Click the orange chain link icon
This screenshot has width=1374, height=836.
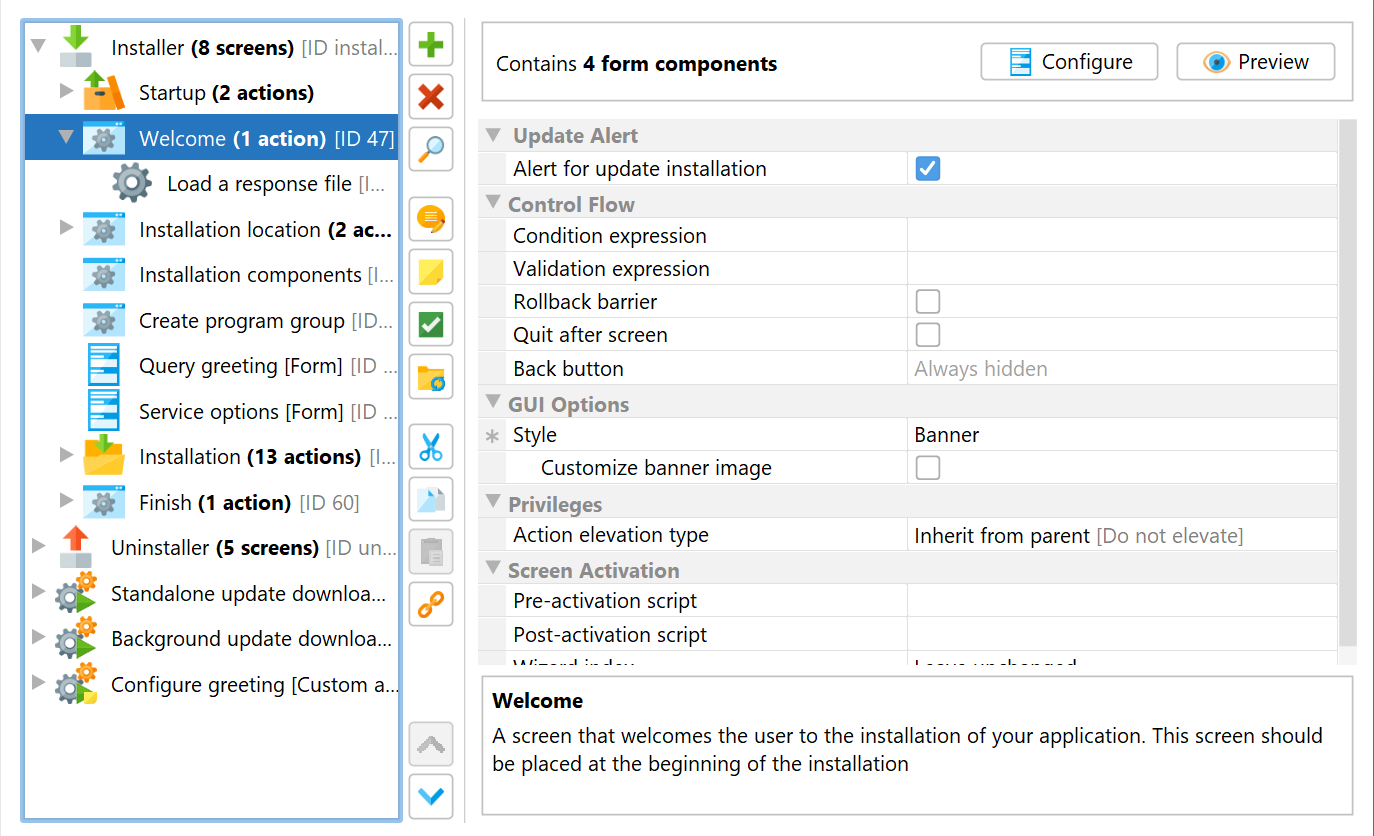(431, 604)
